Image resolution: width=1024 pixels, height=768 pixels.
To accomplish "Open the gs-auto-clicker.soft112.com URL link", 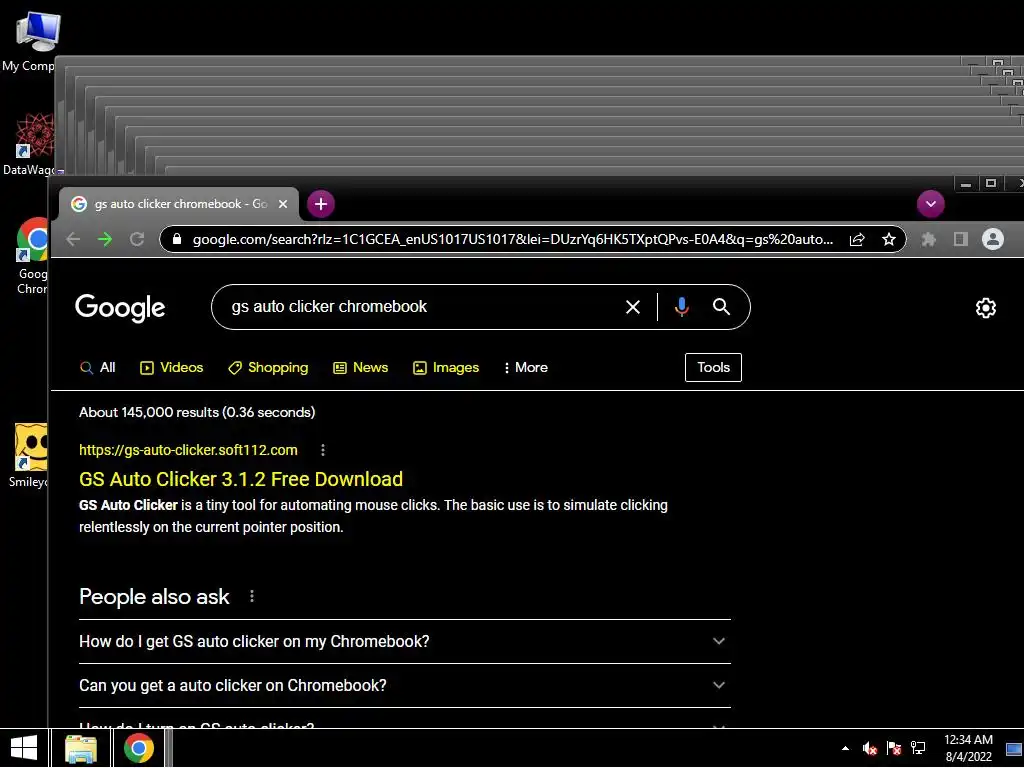I will pos(188,450).
